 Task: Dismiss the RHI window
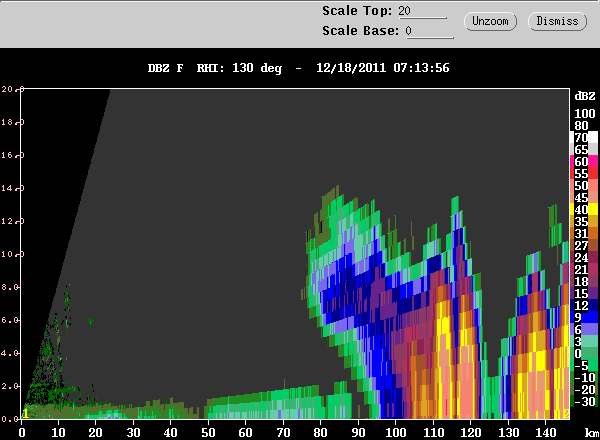[x=558, y=21]
